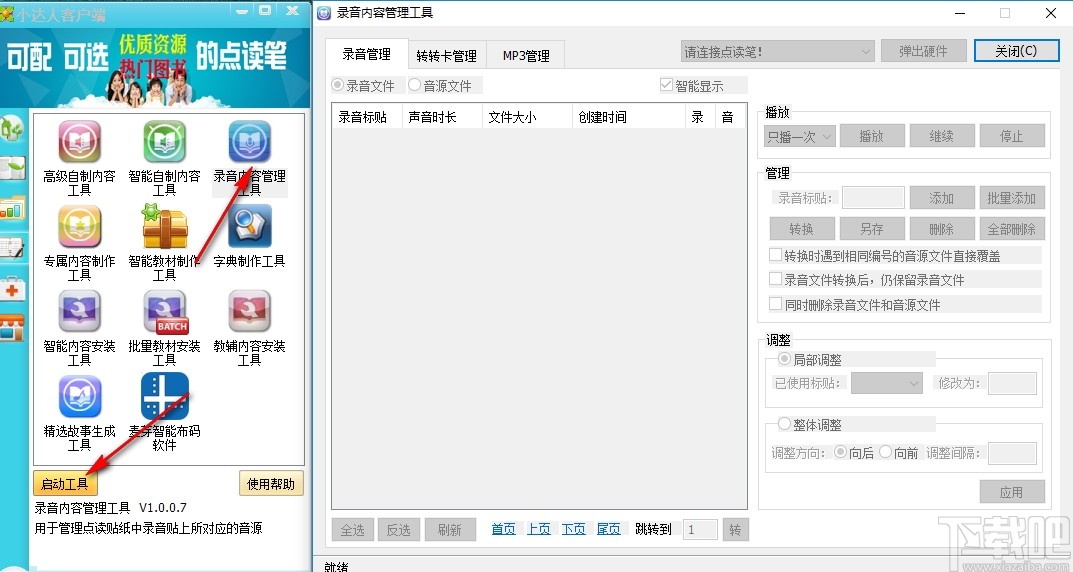This screenshot has width=1073, height=572.
Task: Click the 录音标贴 input field
Action: [x=873, y=198]
